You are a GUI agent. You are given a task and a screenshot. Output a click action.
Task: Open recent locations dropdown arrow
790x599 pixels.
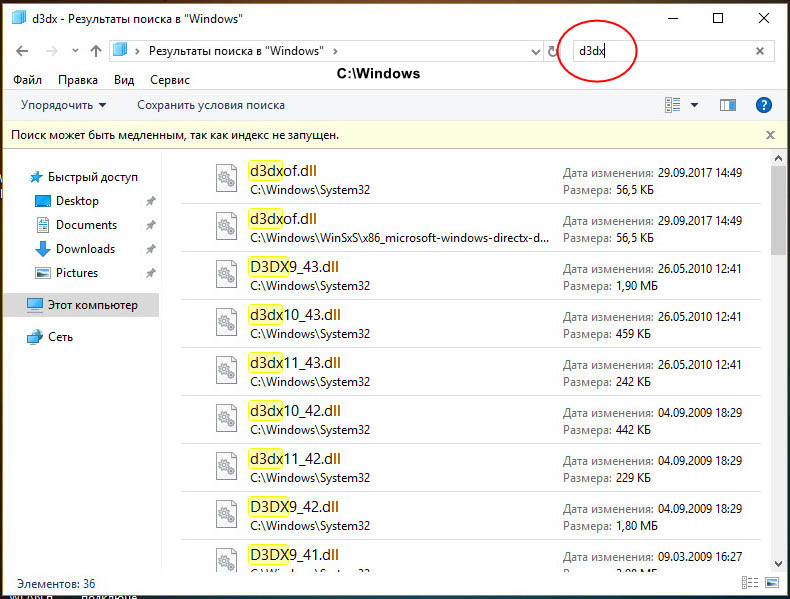75,51
